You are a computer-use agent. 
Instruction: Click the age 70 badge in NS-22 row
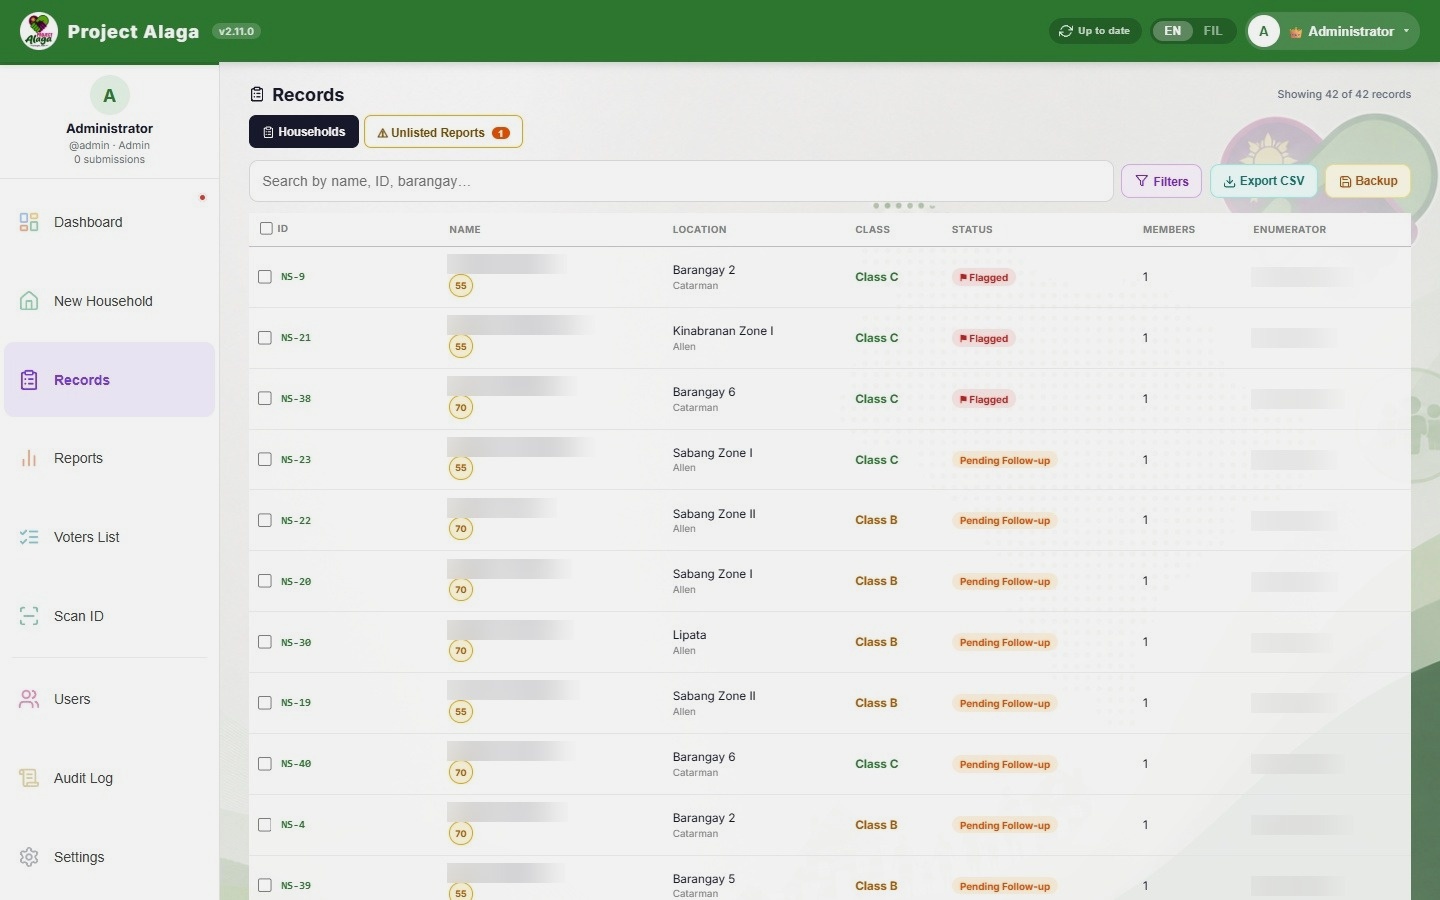[460, 529]
